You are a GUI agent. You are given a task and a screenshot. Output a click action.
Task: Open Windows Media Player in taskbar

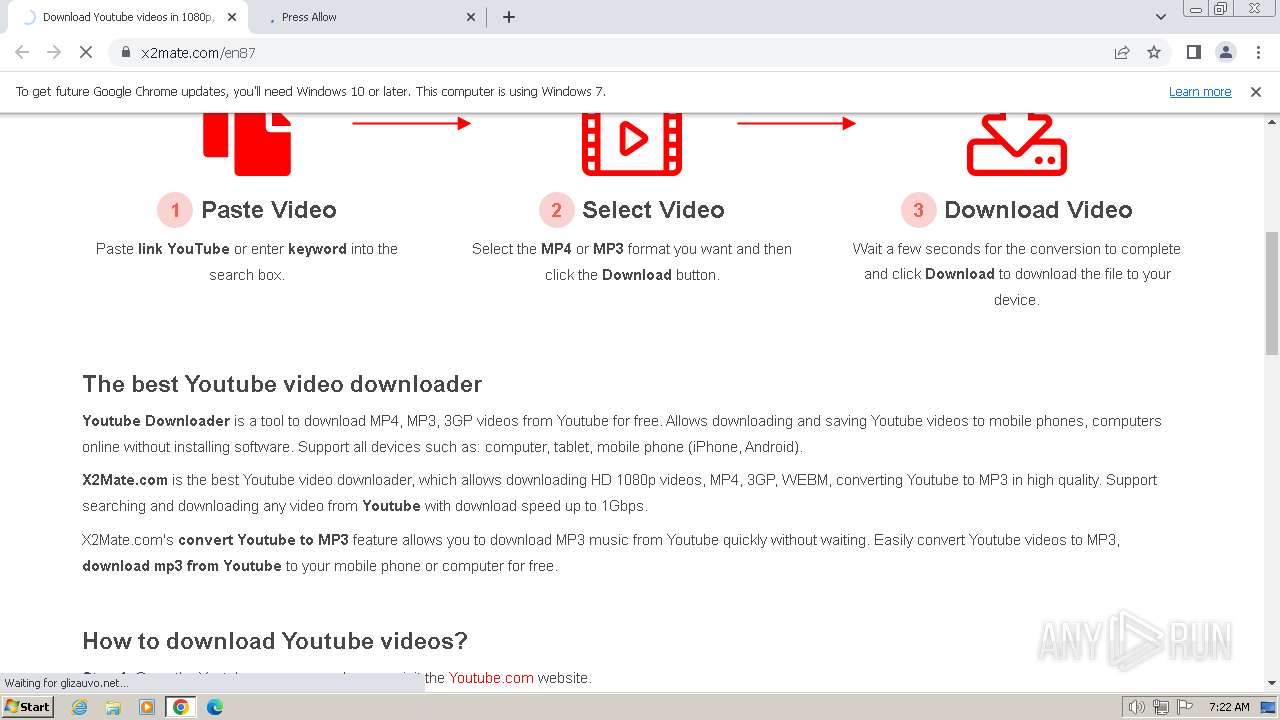click(147, 707)
